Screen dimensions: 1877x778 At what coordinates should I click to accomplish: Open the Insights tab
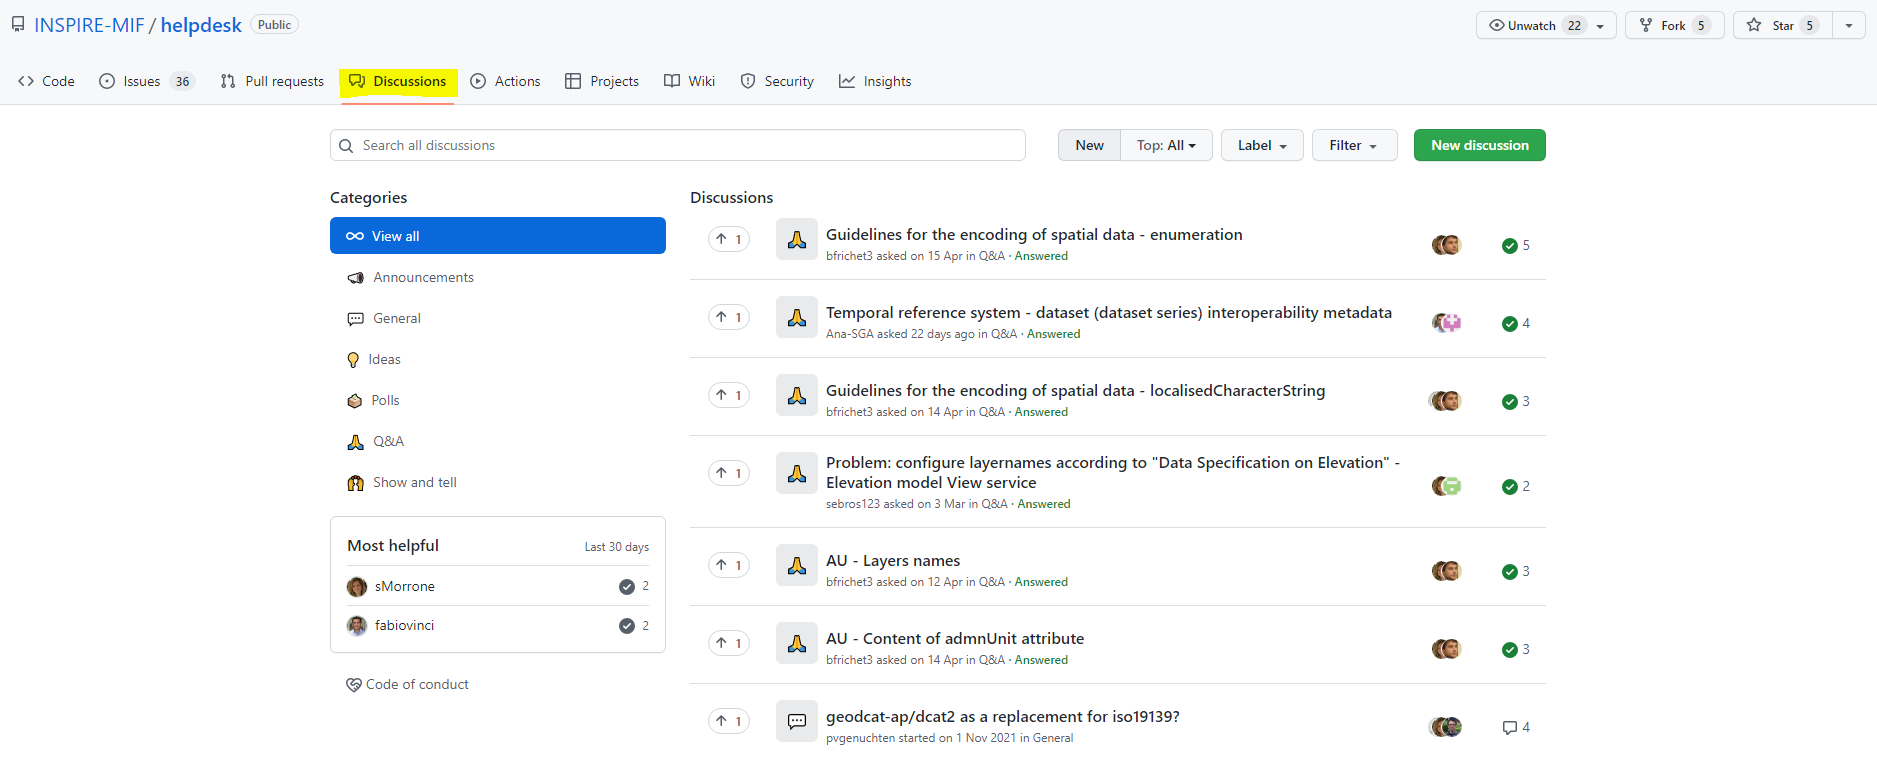tap(875, 81)
